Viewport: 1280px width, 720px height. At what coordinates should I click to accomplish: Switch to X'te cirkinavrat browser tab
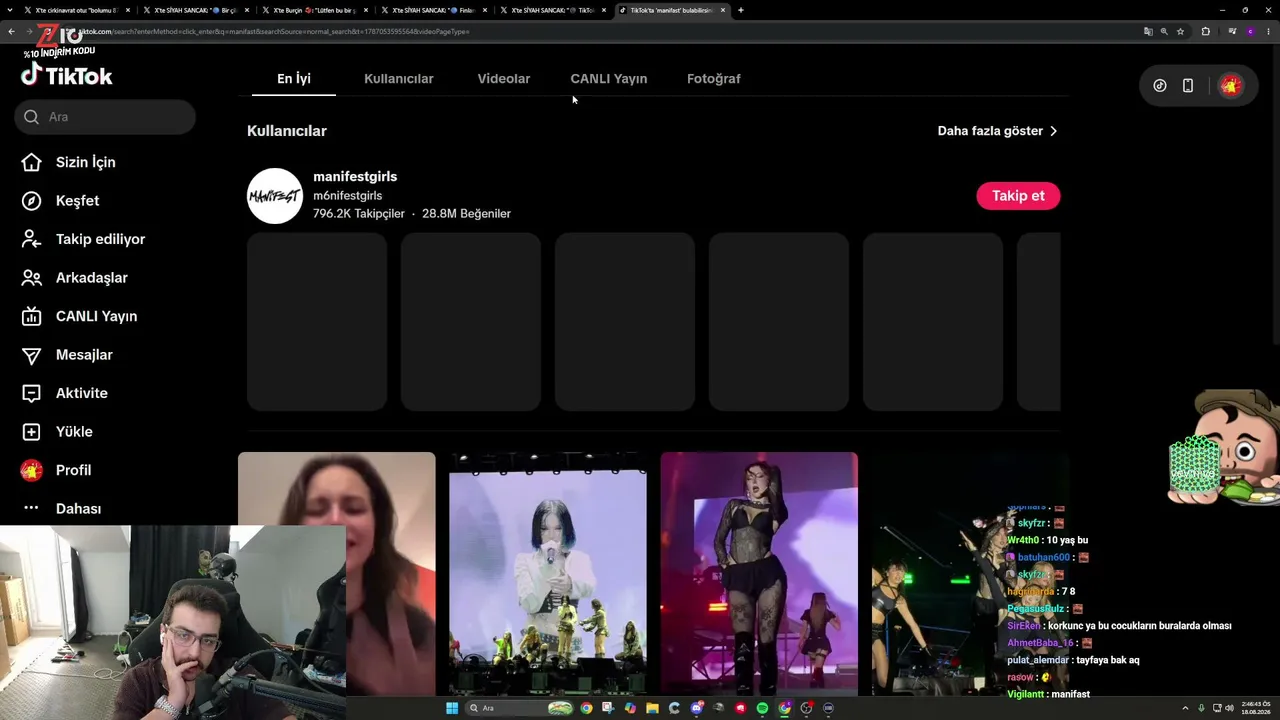pyautogui.click(x=77, y=10)
